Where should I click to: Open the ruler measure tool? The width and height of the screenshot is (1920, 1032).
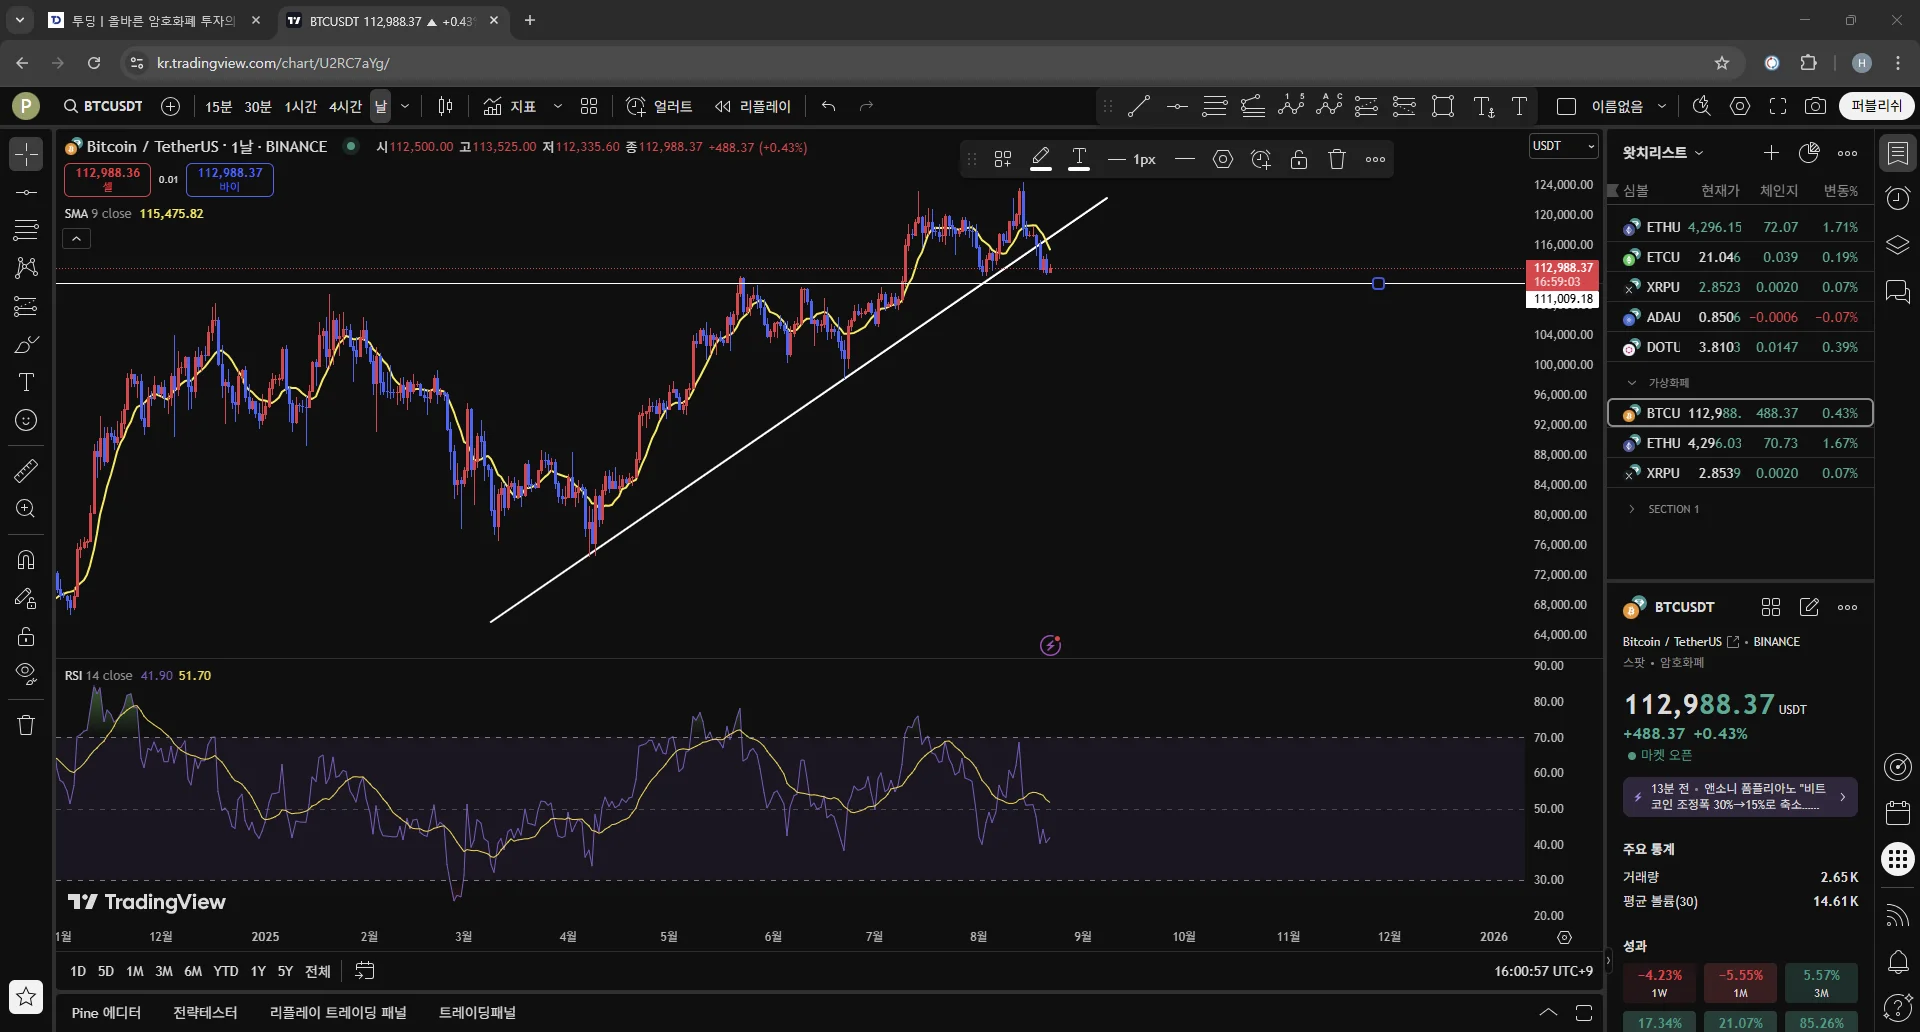coord(26,470)
